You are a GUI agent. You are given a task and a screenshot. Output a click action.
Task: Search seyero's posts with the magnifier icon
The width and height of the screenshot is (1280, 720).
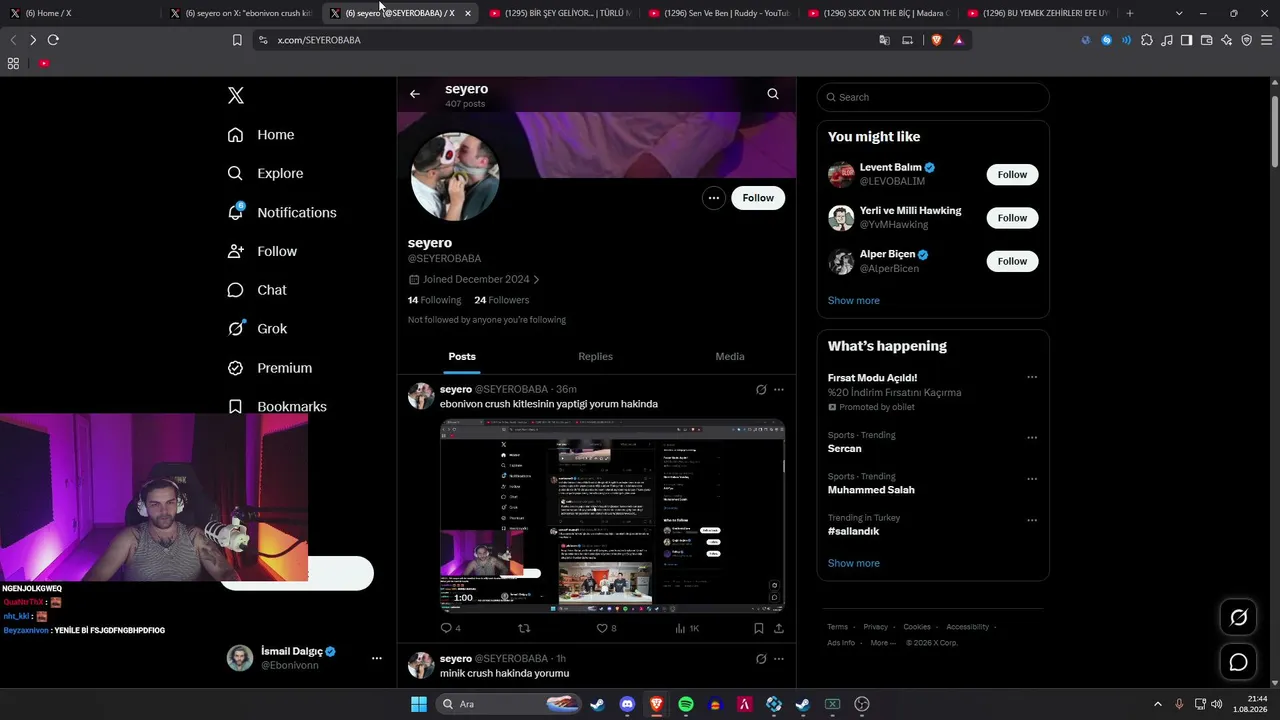(x=773, y=94)
